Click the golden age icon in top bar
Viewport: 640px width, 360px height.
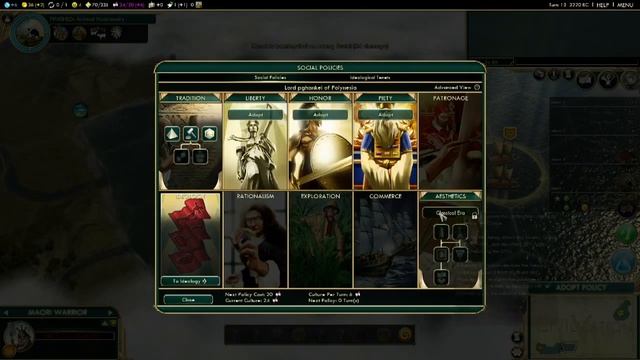pos(88,5)
